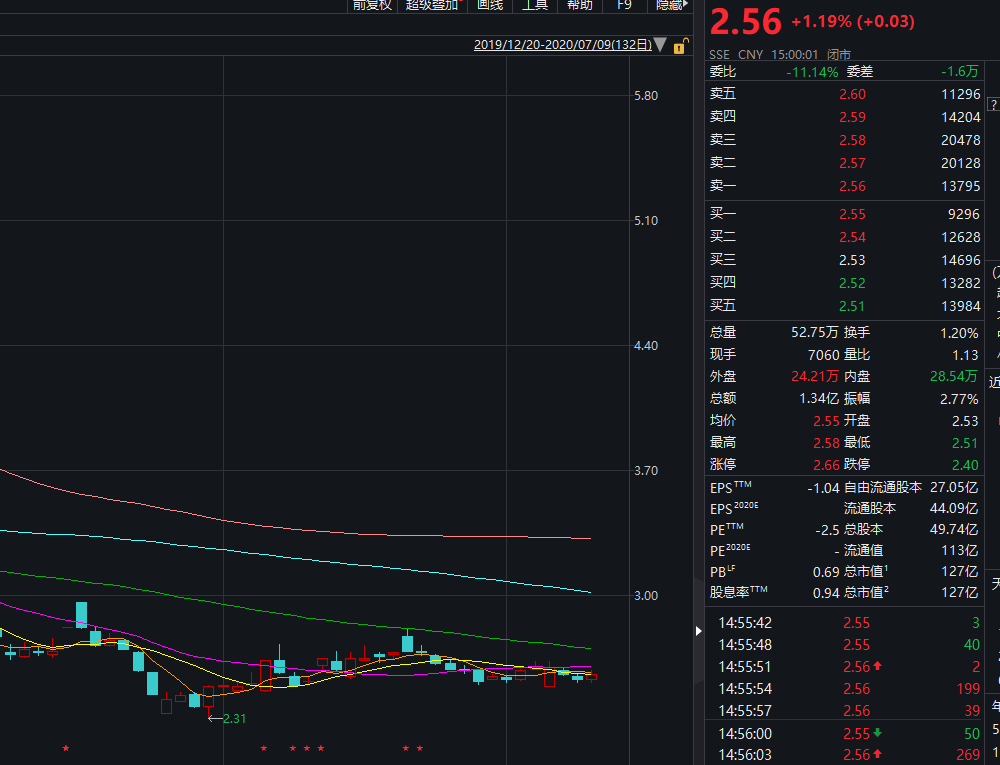Screen dimensions: 1000x765
Task: Open the 超级叠加 overlay menu
Action: (x=432, y=5)
